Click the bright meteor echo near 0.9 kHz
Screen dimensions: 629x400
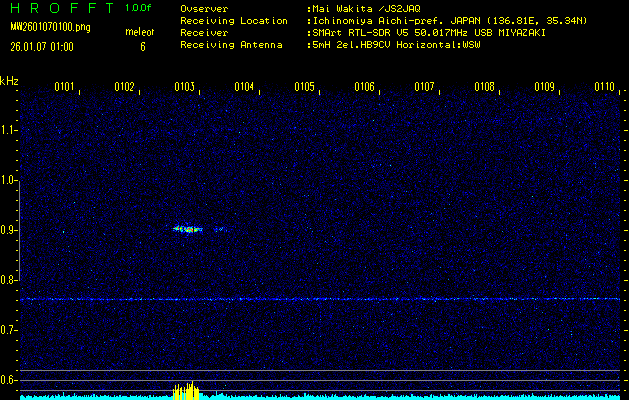tap(188, 229)
